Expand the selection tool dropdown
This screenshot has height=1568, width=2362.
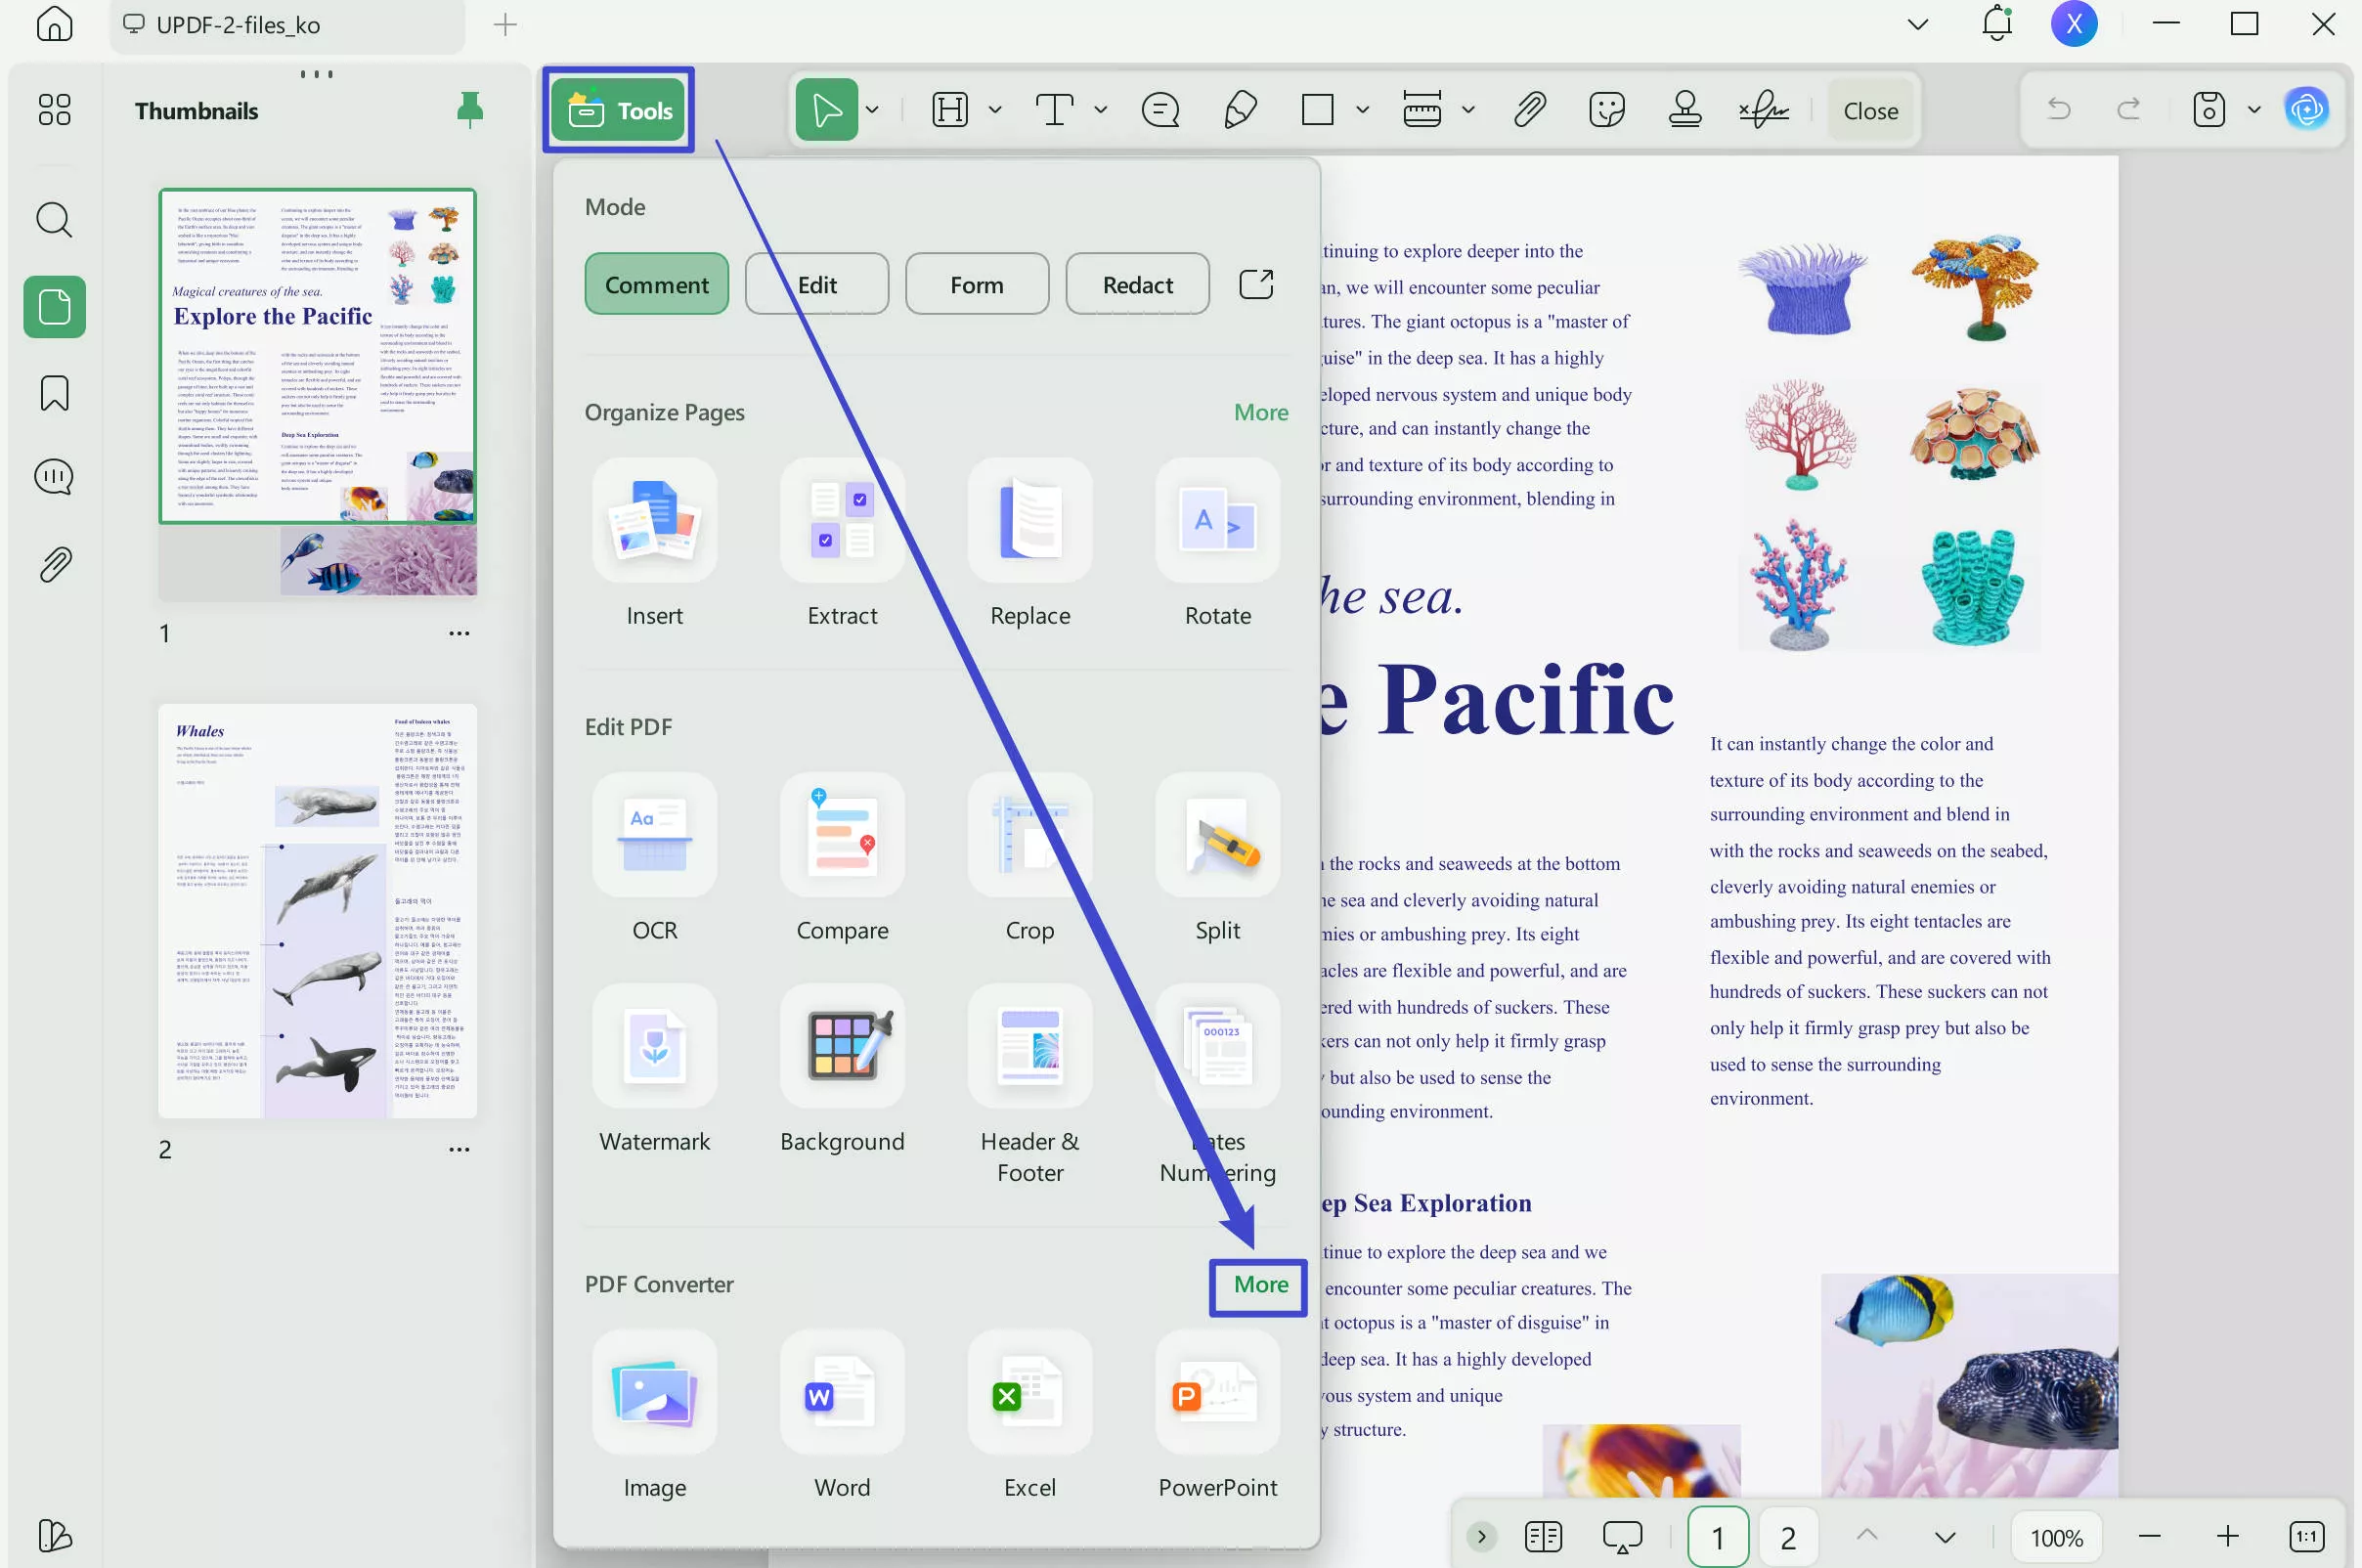(x=871, y=110)
